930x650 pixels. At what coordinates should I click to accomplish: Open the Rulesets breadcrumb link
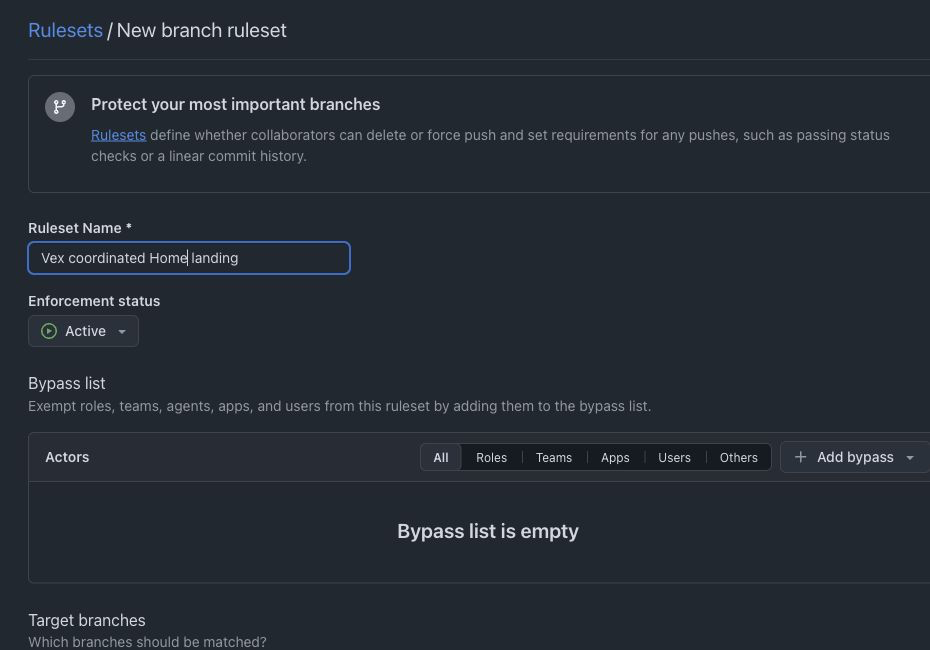point(65,30)
